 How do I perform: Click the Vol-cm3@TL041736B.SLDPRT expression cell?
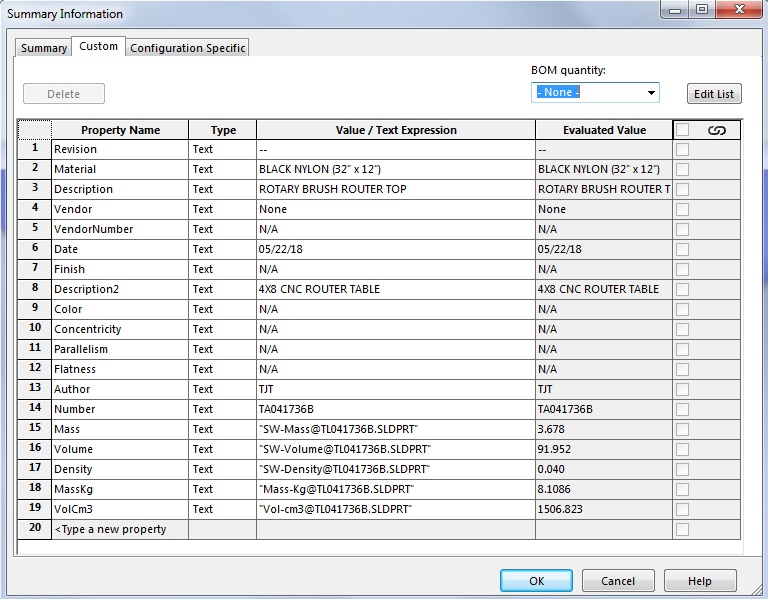coord(396,509)
